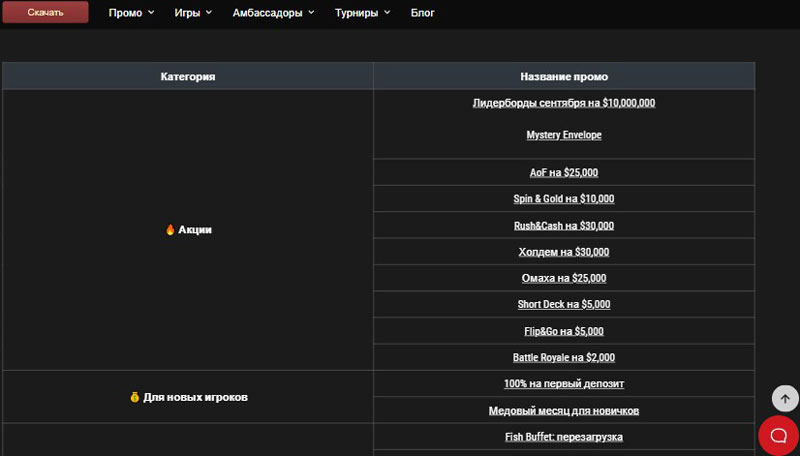This screenshot has height=456, width=800.
Task: Open Rush&Cash на $30,000 link
Action: point(563,225)
